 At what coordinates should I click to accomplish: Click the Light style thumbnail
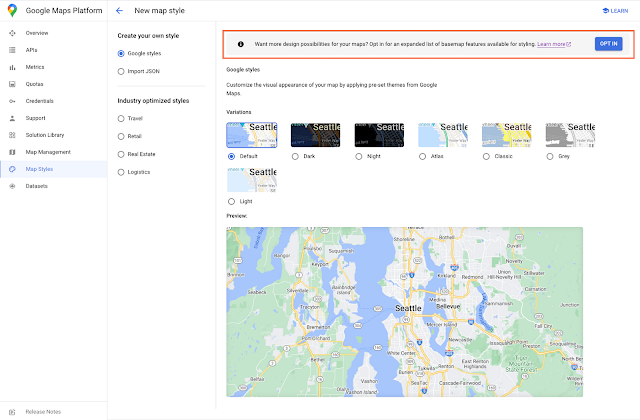(x=252, y=180)
